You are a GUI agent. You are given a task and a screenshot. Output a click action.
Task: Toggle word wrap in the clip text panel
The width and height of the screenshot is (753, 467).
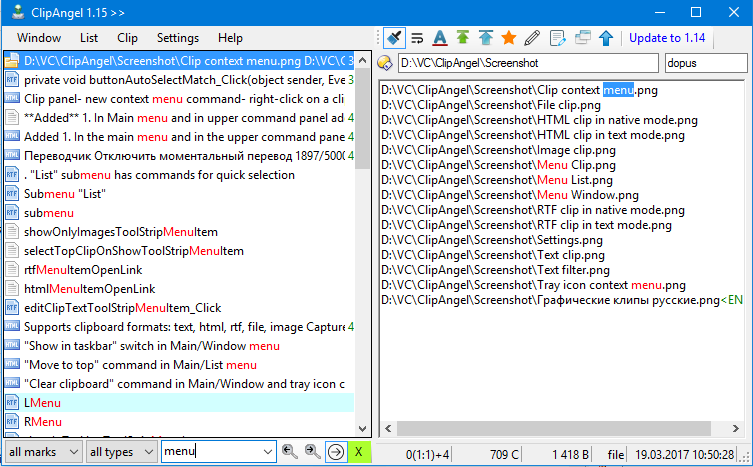tap(417, 38)
